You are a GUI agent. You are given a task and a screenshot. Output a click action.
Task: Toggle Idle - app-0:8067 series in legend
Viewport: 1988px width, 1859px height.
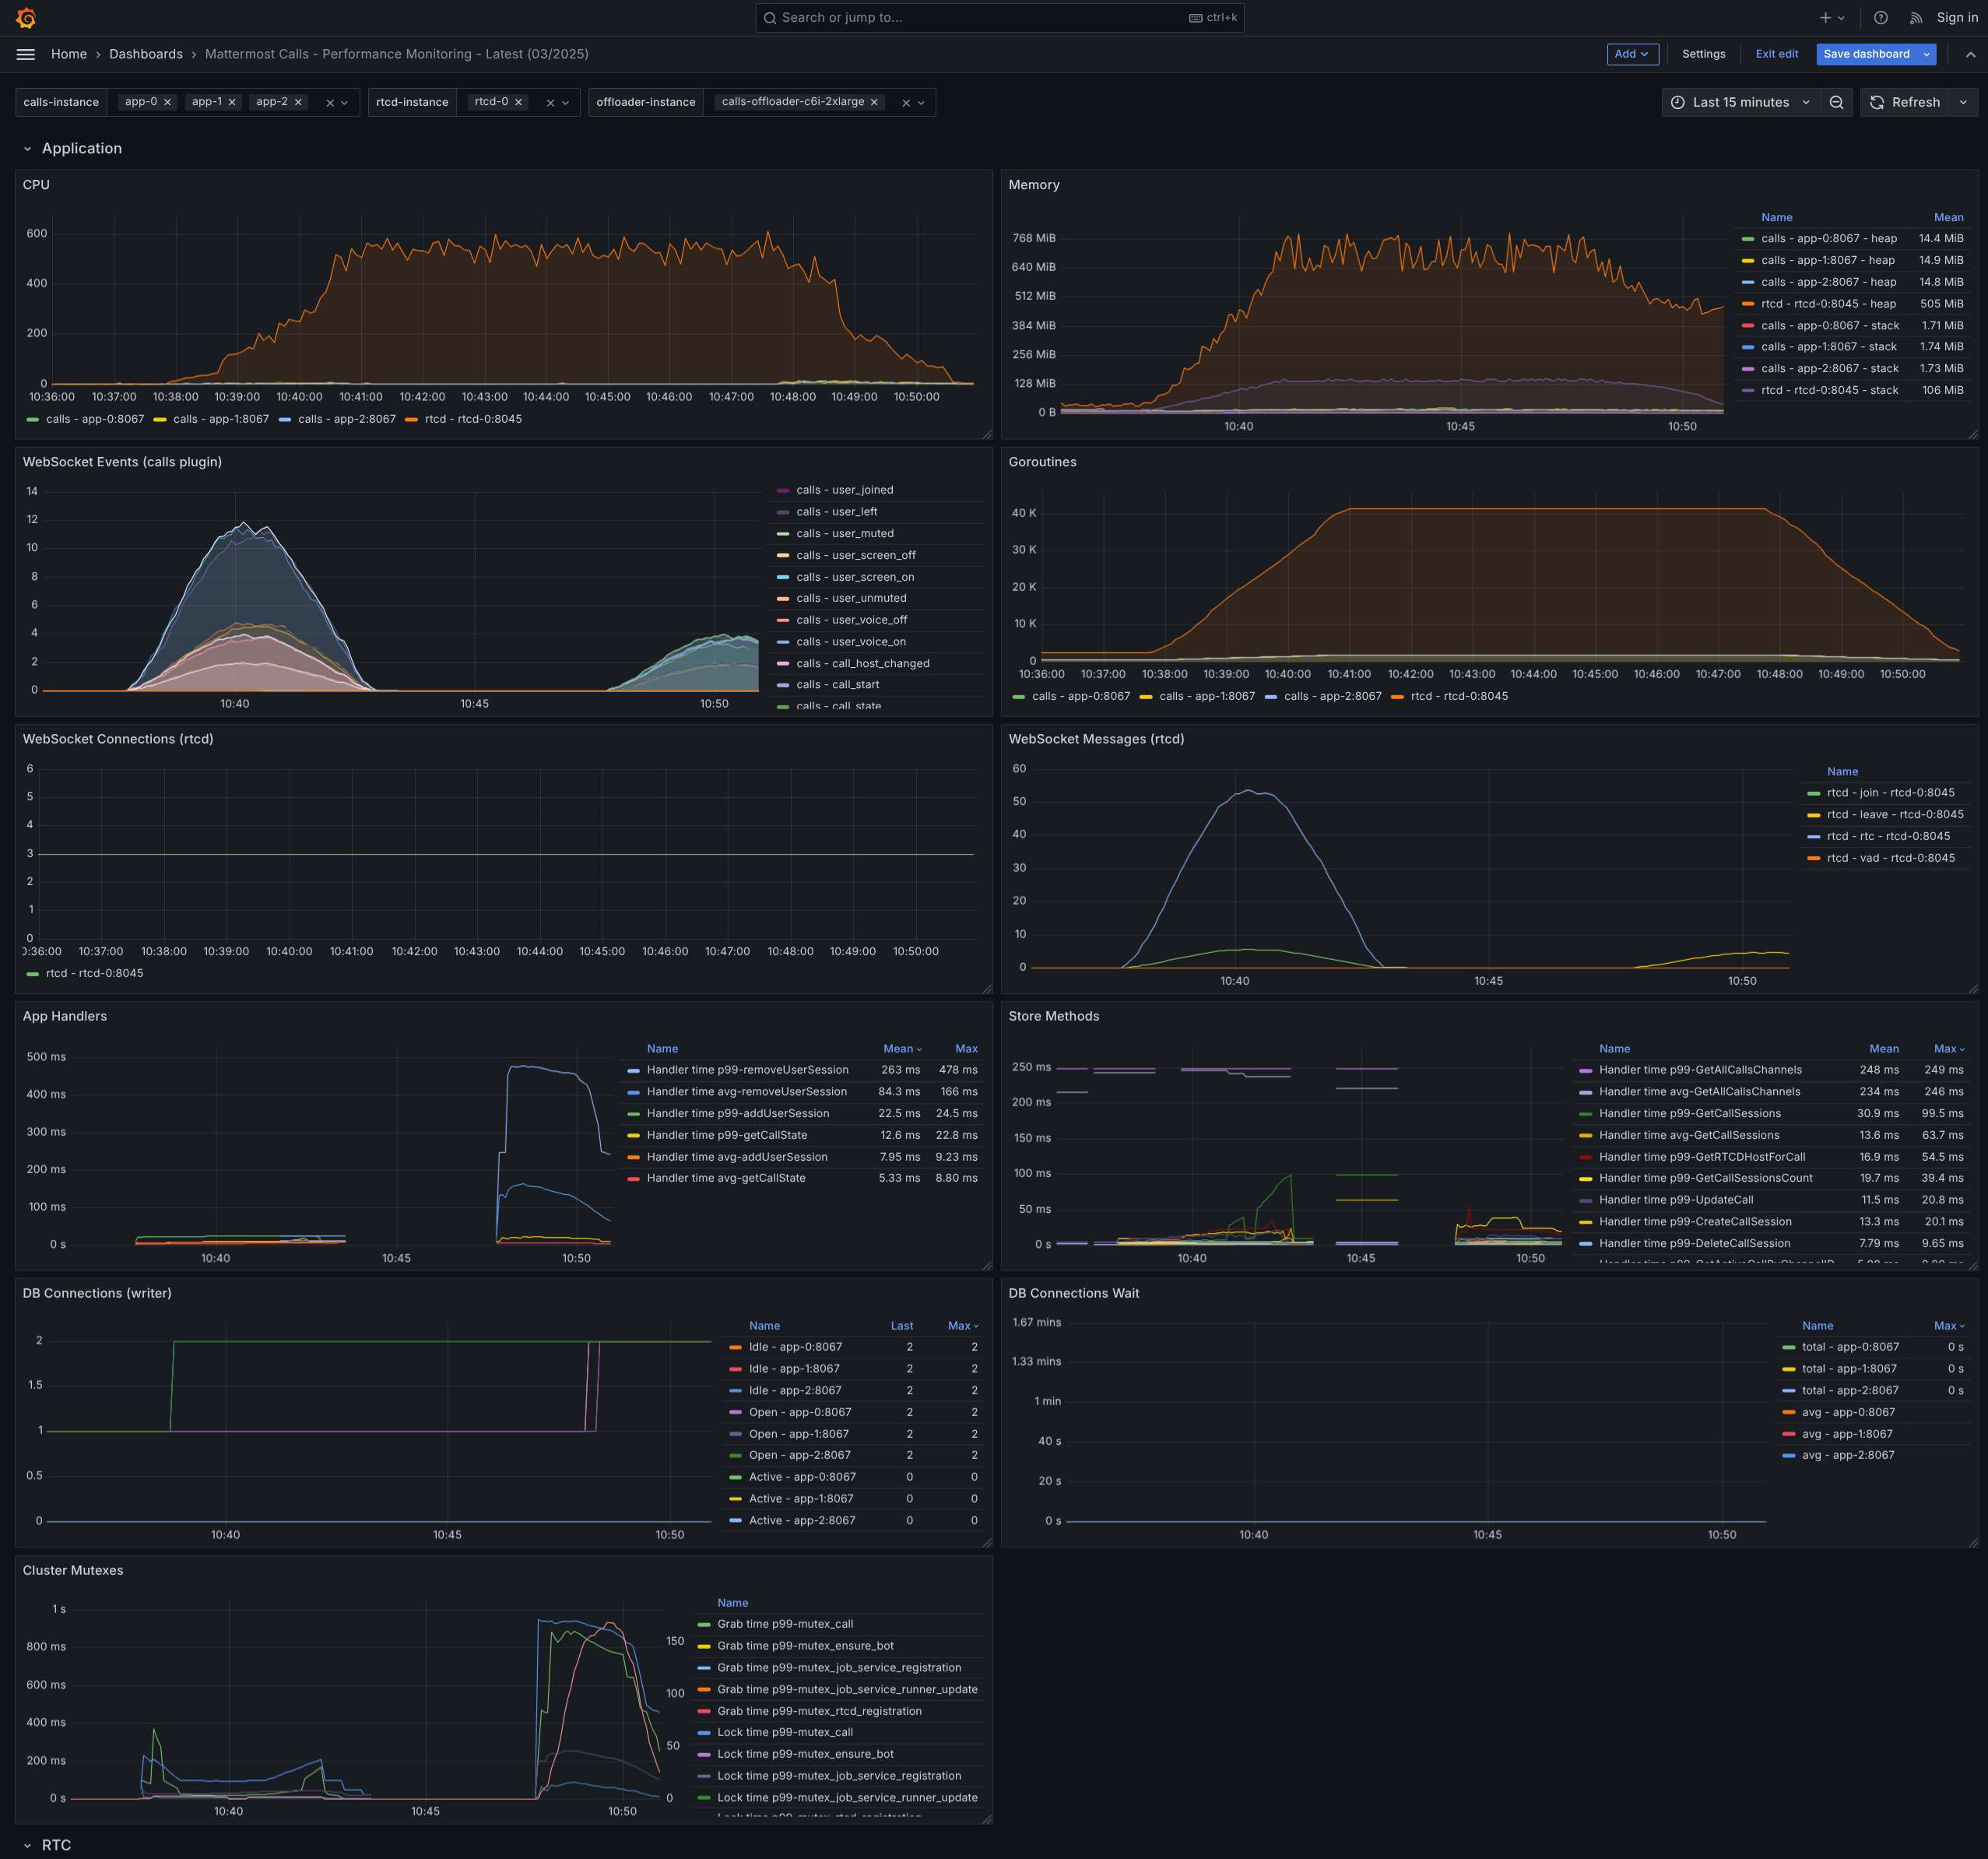point(795,1347)
